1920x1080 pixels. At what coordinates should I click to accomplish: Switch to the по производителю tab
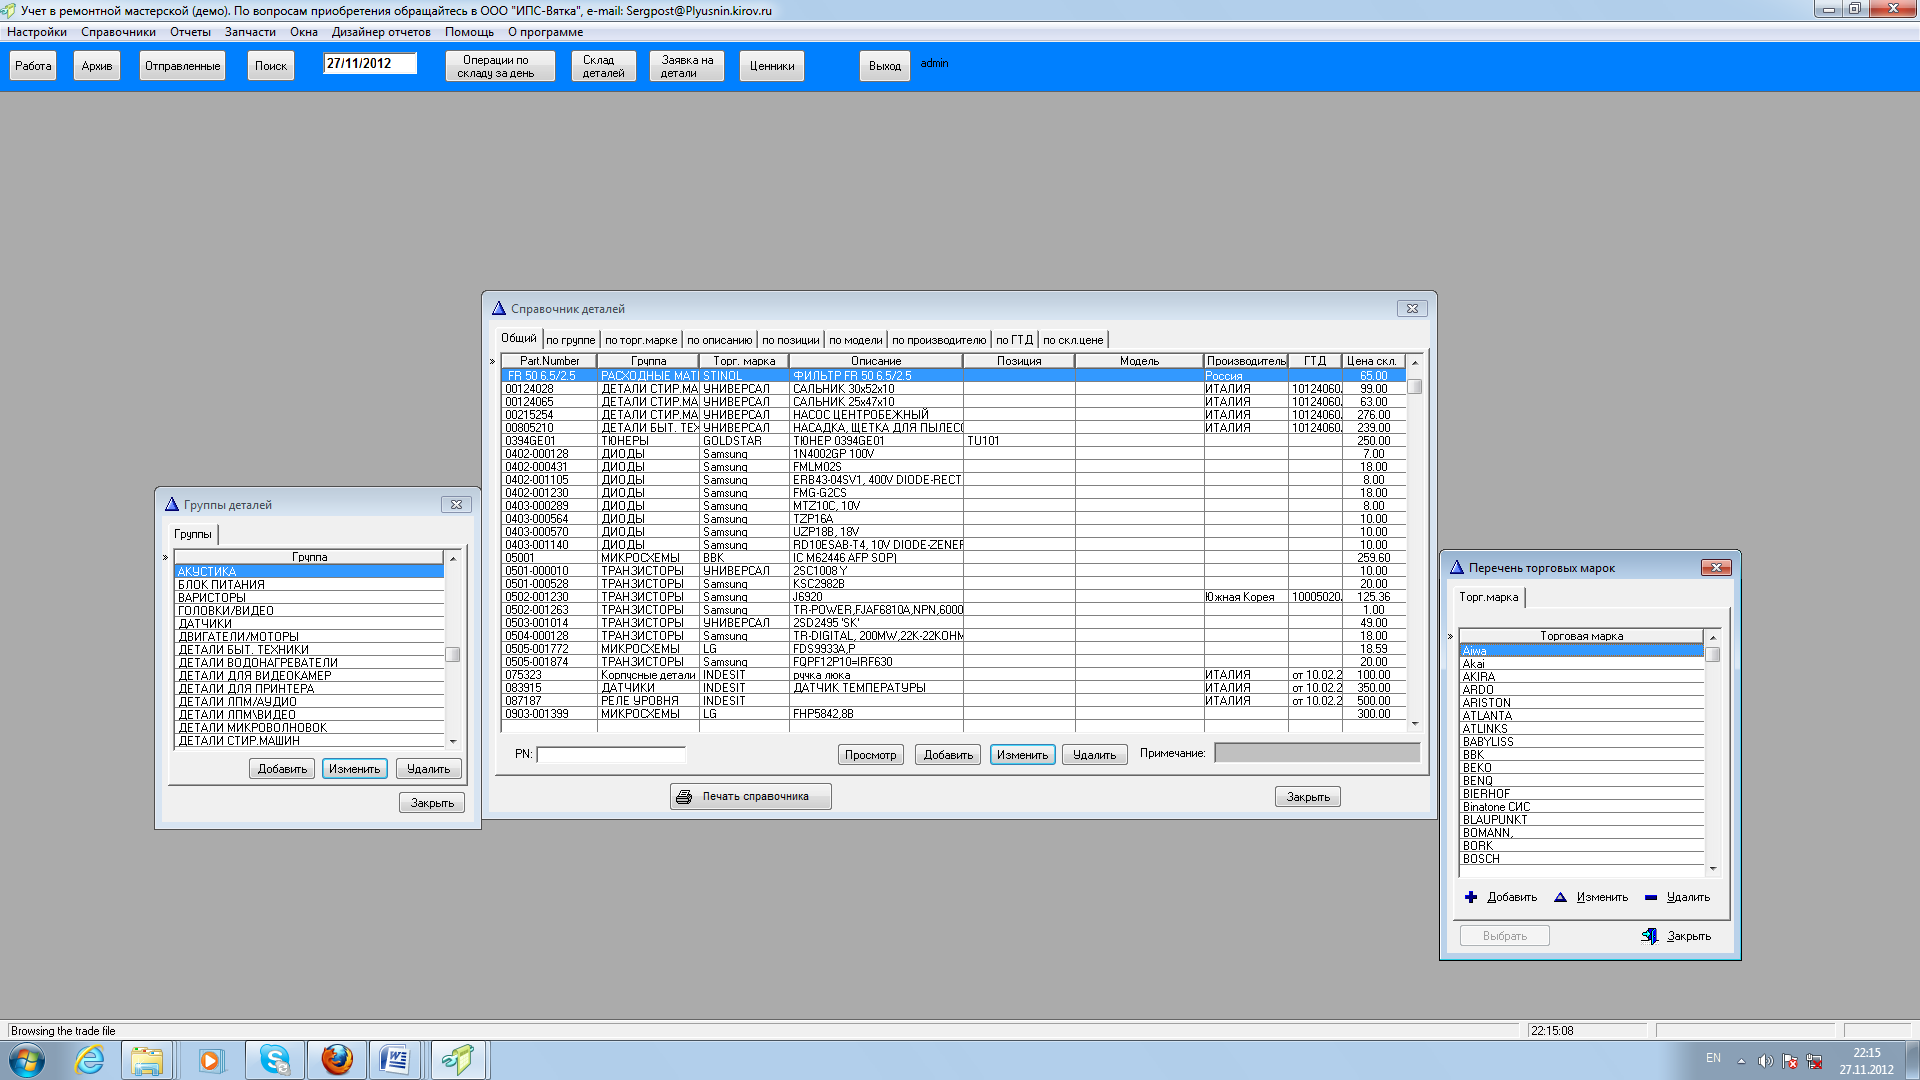938,340
